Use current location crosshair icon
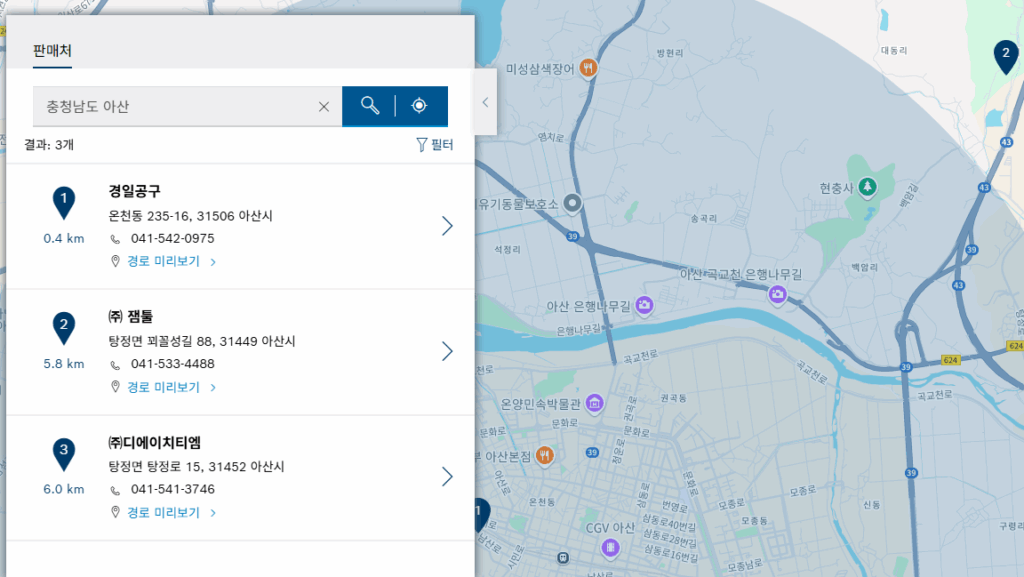 419,106
